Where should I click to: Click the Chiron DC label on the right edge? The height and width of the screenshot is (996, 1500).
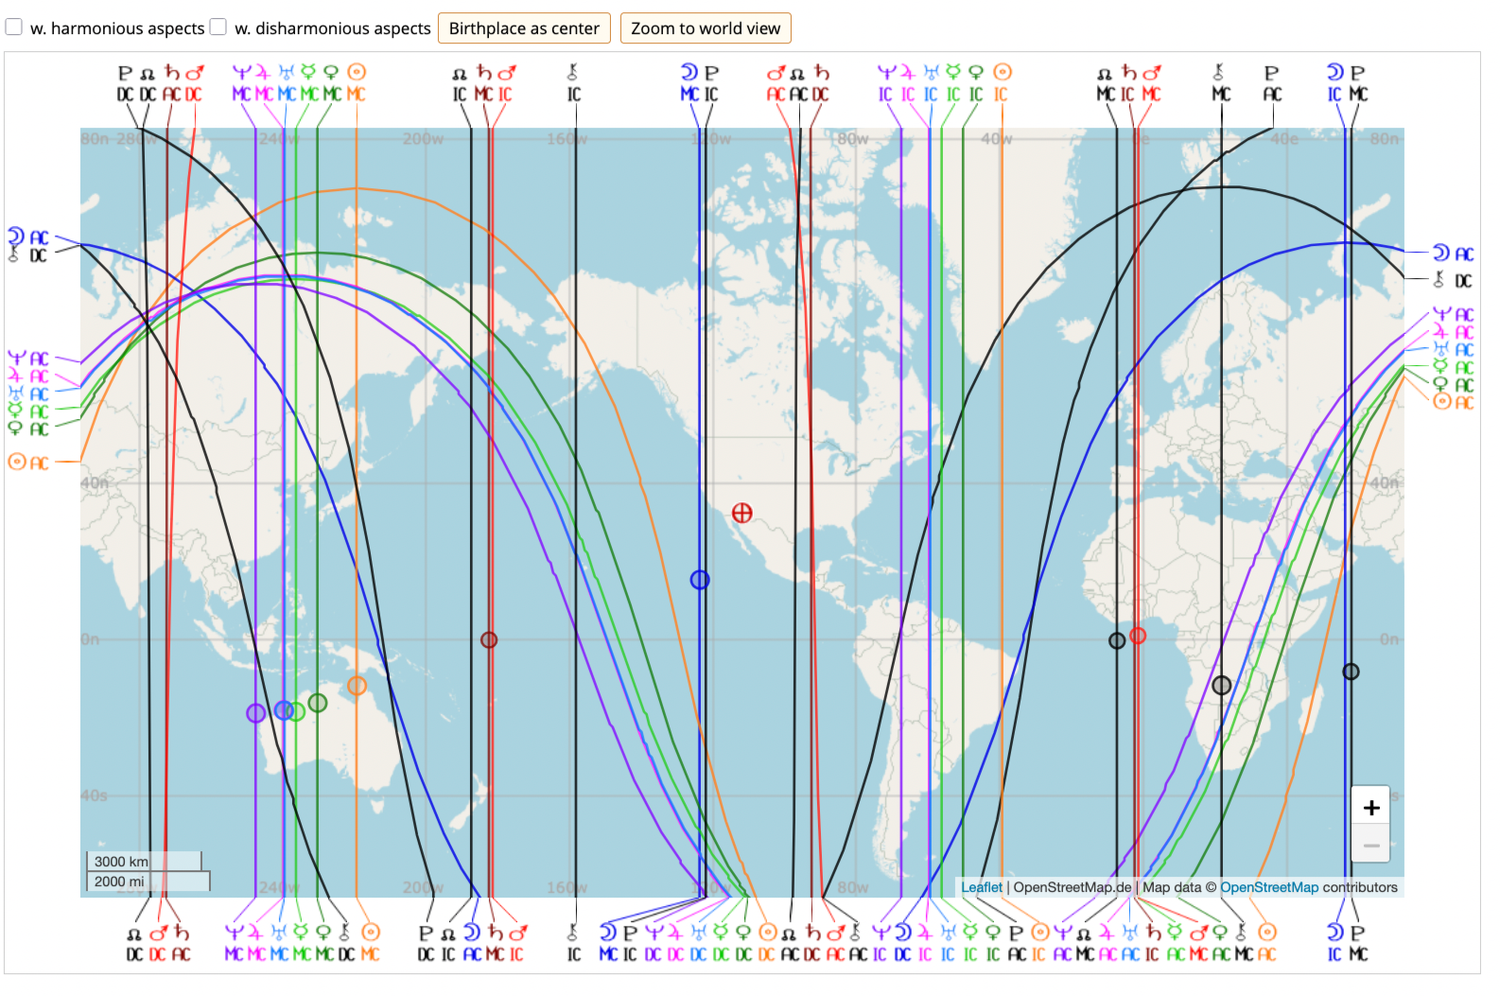1453,281
